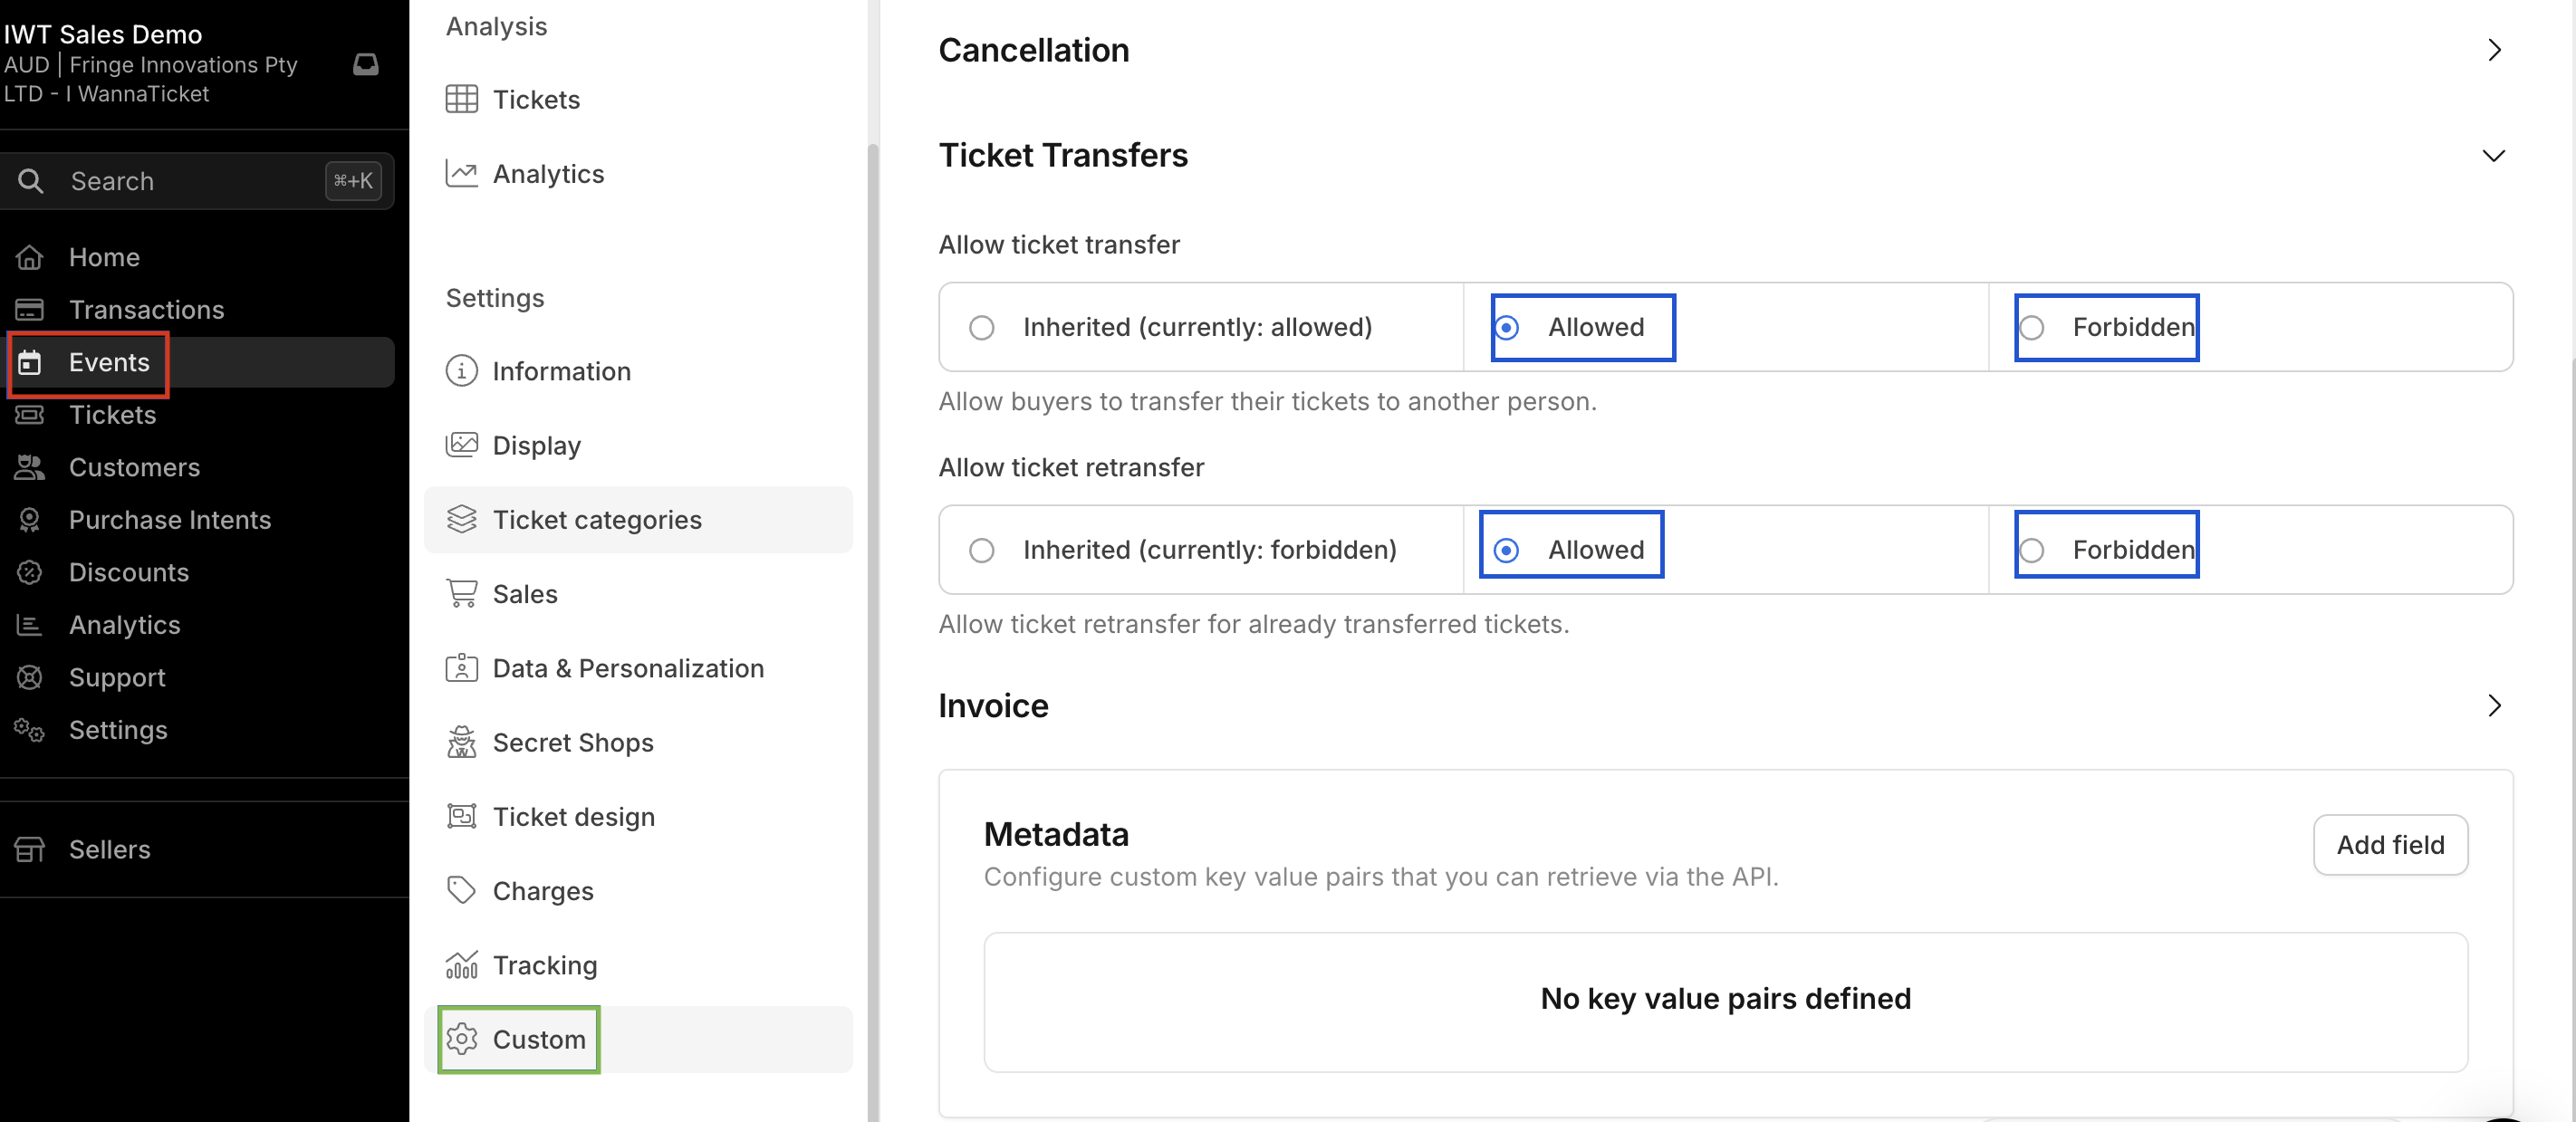
Task: Go to Data & Personalization settings
Action: (x=627, y=668)
